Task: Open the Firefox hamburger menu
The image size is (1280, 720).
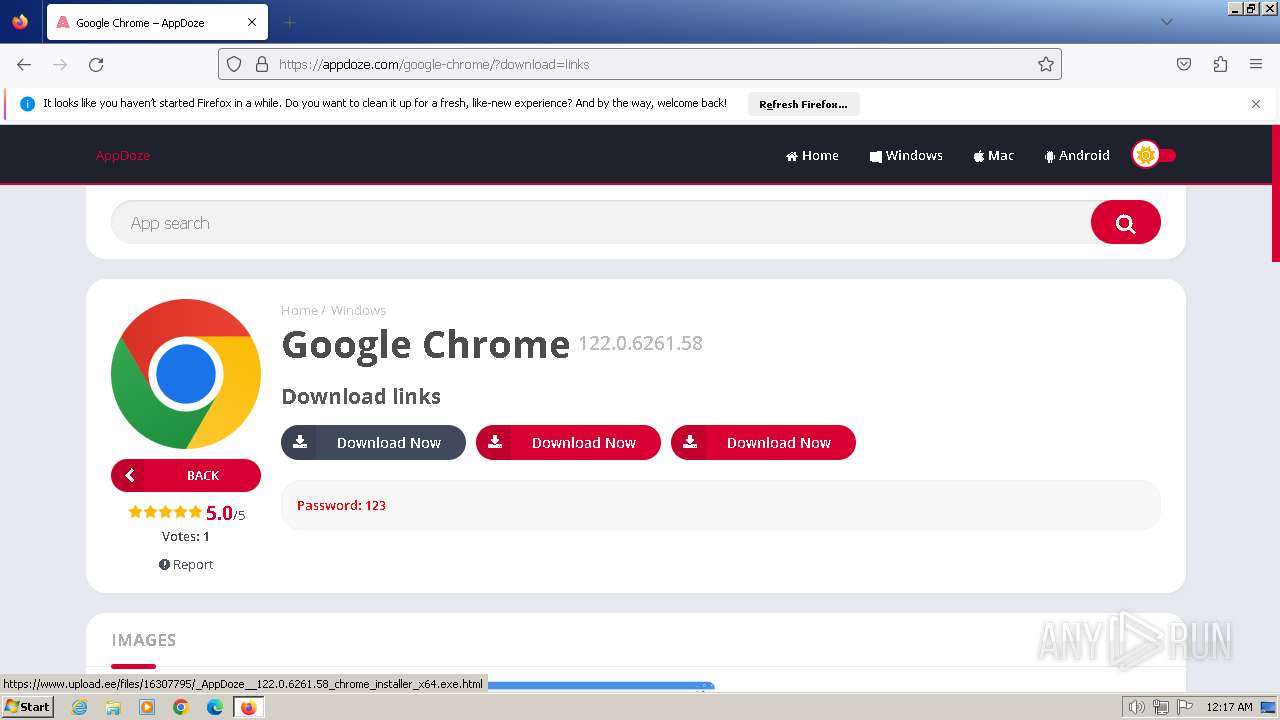Action: click(1256, 64)
